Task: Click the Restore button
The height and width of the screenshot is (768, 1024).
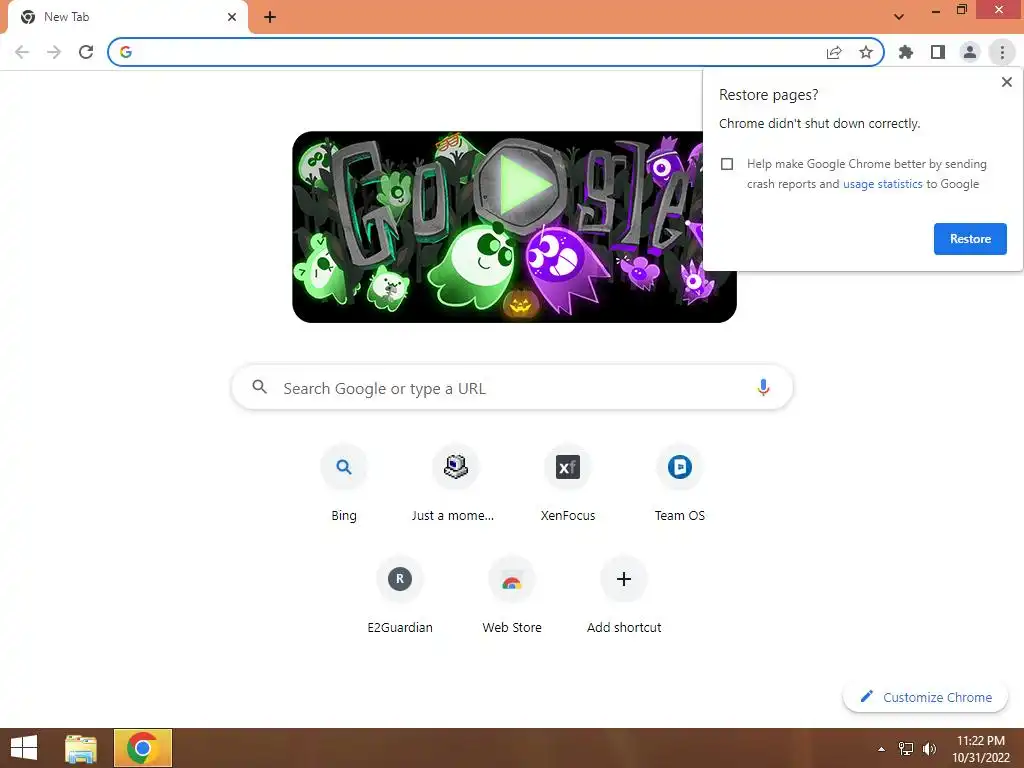Action: (x=970, y=239)
